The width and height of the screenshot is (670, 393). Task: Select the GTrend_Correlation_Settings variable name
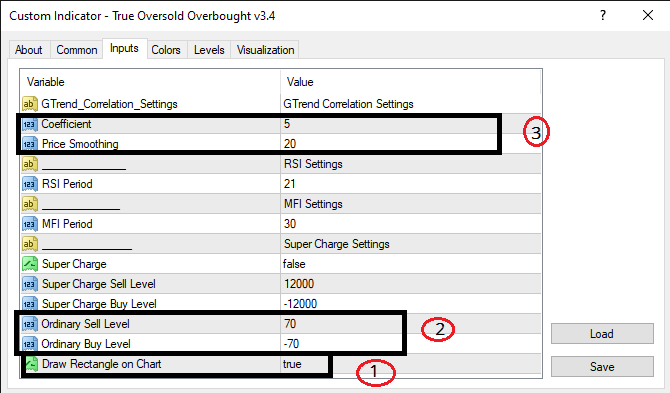coord(109,104)
